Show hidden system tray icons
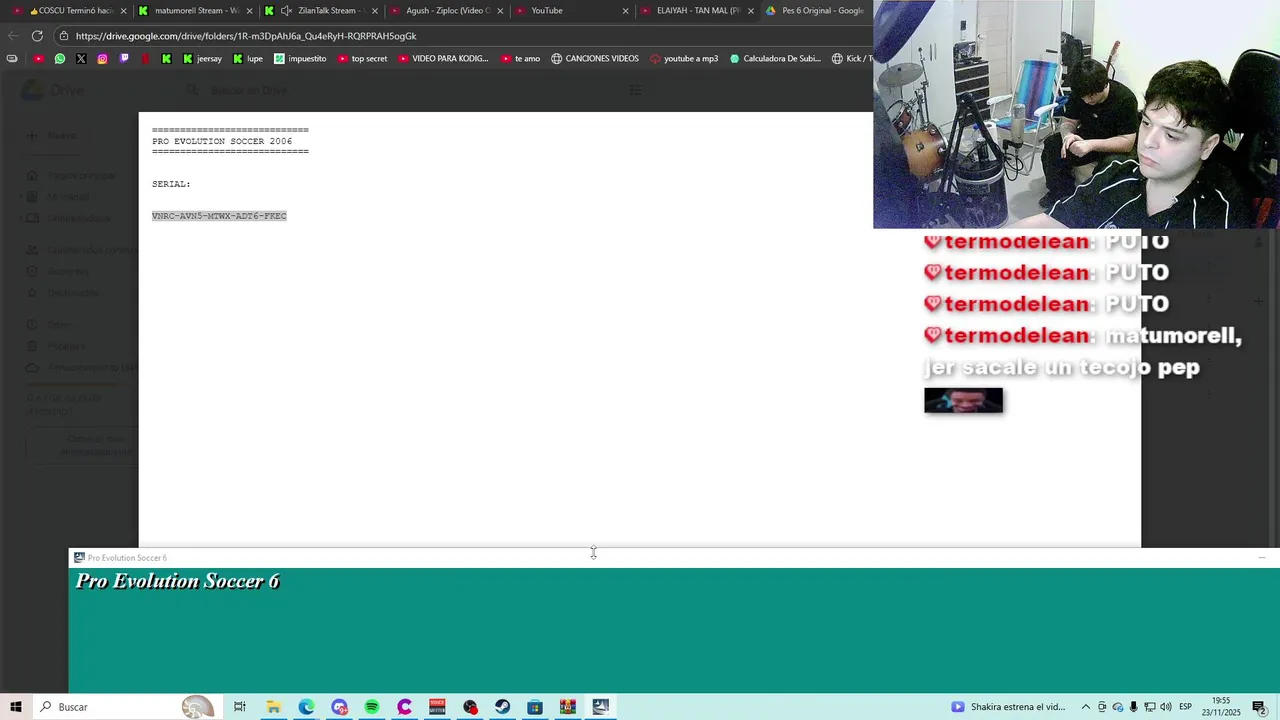The height and width of the screenshot is (720, 1280). click(1085, 707)
